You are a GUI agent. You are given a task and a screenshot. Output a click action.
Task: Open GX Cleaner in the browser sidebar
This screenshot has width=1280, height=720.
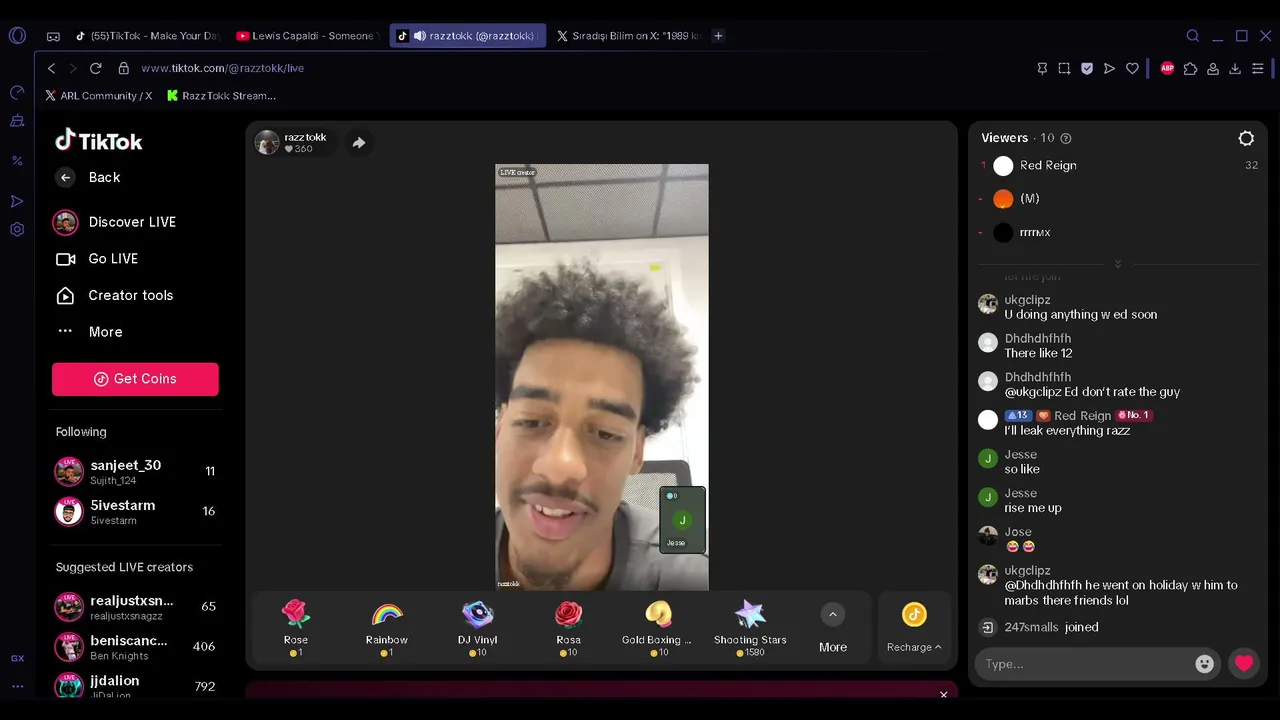tap(17, 121)
